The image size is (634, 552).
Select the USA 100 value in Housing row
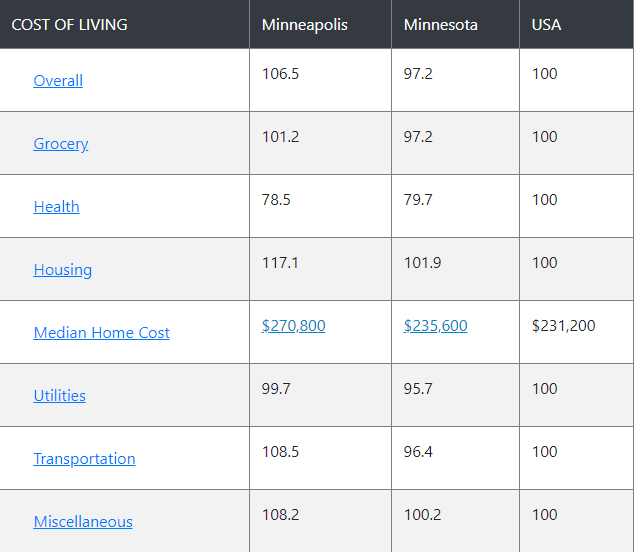(x=545, y=263)
